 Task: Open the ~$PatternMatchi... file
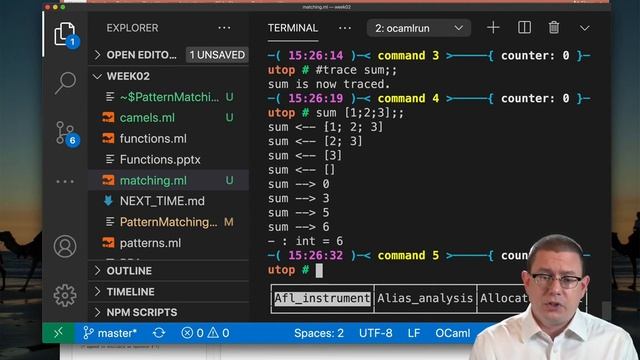(x=169, y=97)
